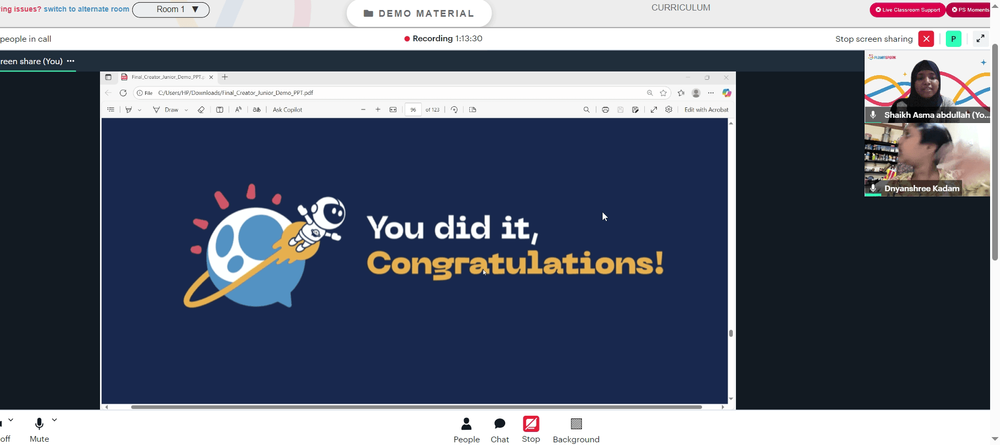Open PDF viewer settings gear
The image size is (1000, 445).
(668, 110)
